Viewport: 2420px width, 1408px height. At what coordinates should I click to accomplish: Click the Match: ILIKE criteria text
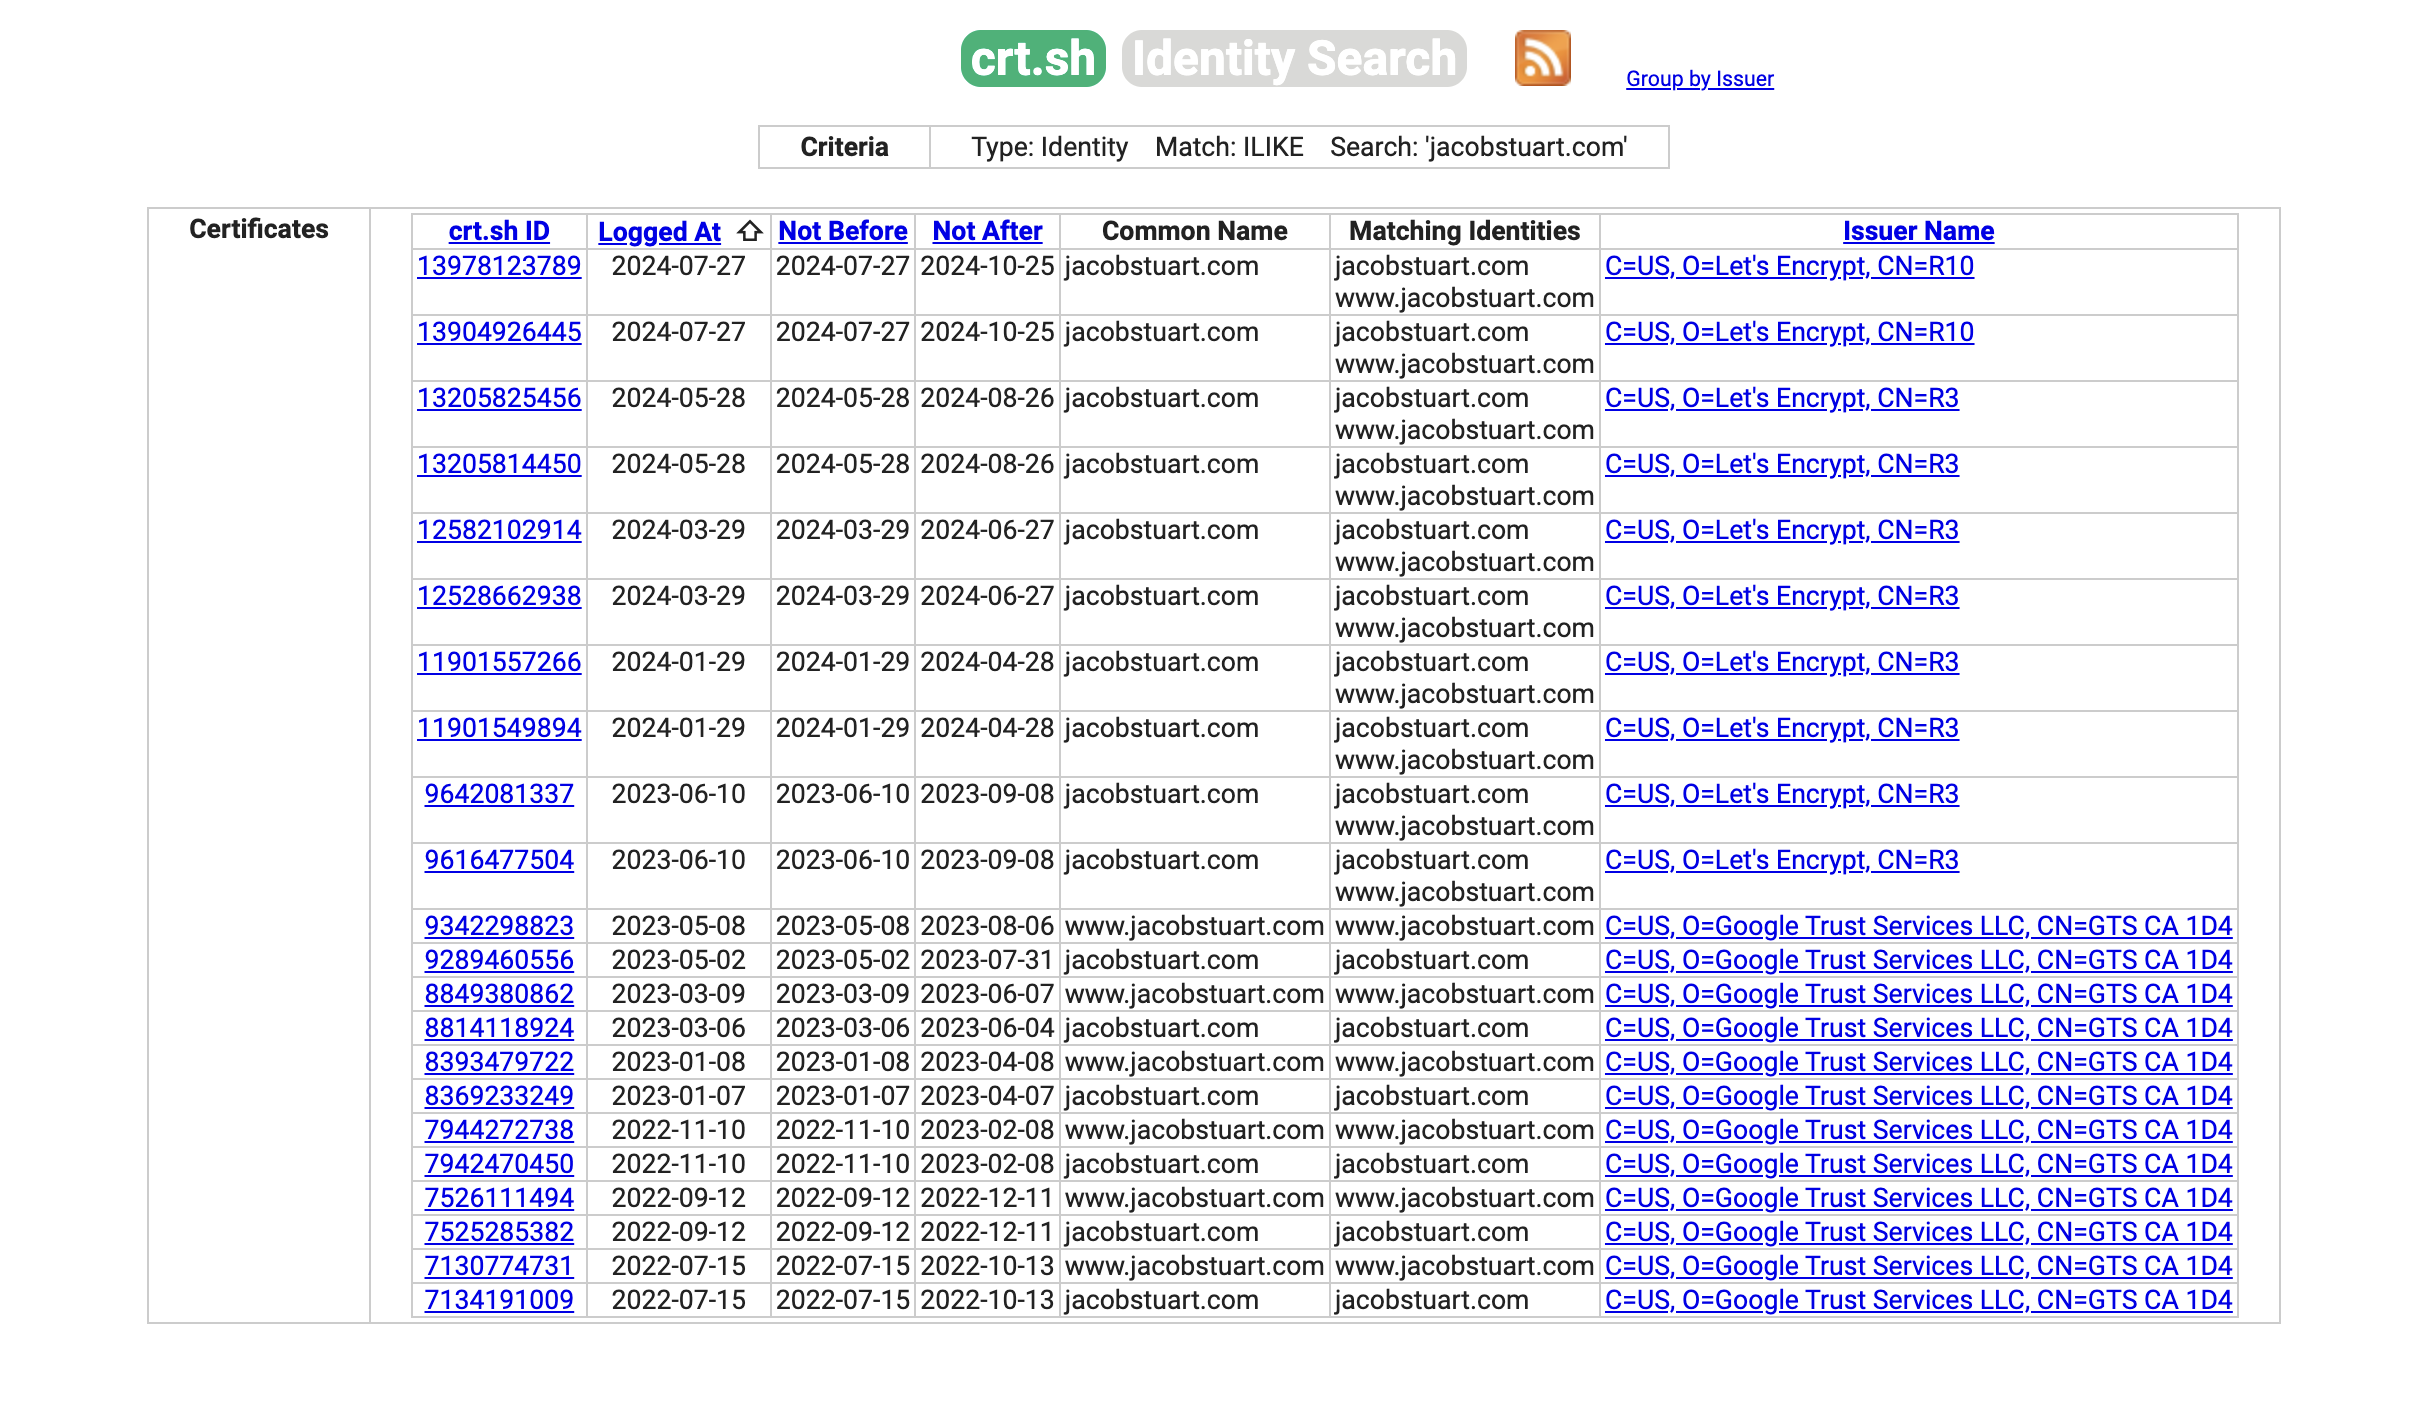coord(1229,147)
